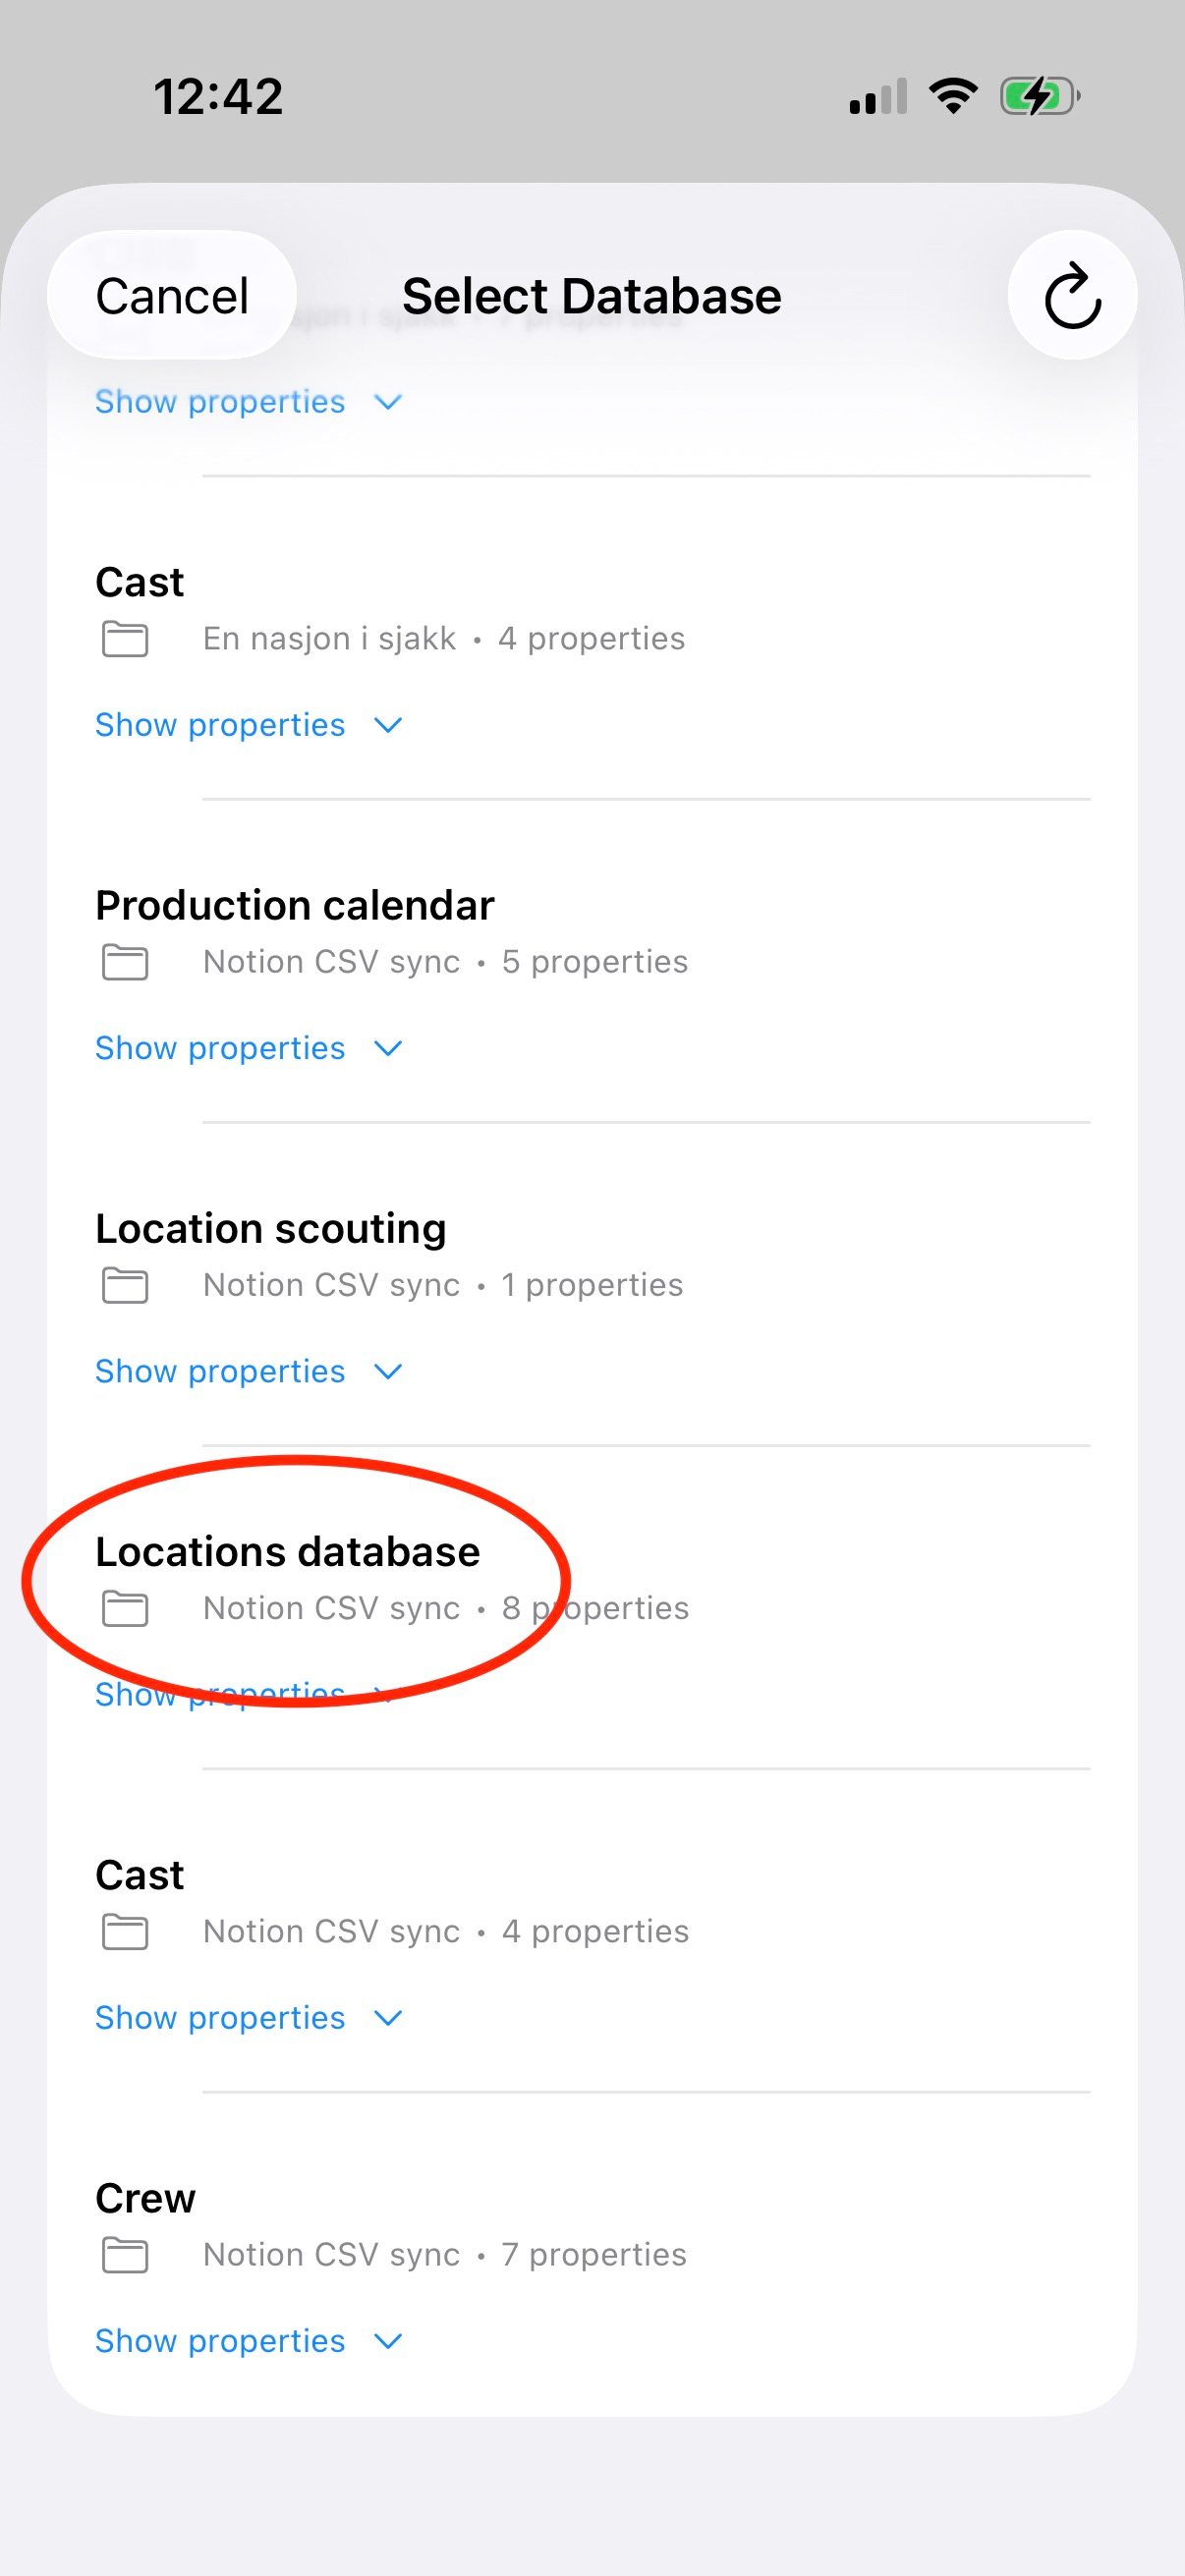Select the Locations database entry

point(592,1578)
